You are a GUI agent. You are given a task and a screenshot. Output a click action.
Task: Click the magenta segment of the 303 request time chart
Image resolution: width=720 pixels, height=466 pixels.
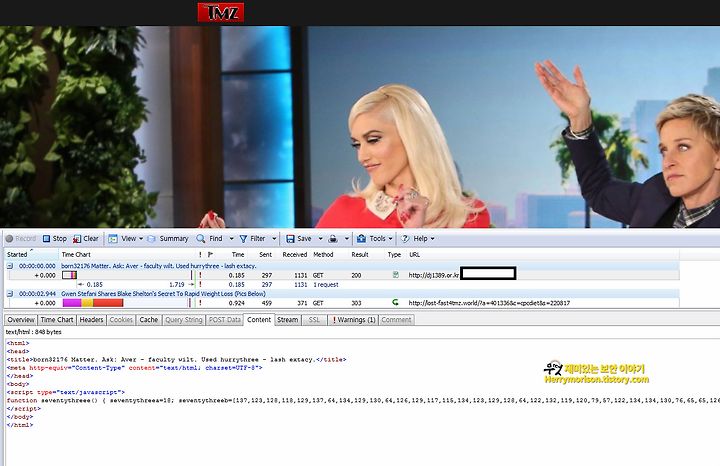pyautogui.click(x=72, y=303)
